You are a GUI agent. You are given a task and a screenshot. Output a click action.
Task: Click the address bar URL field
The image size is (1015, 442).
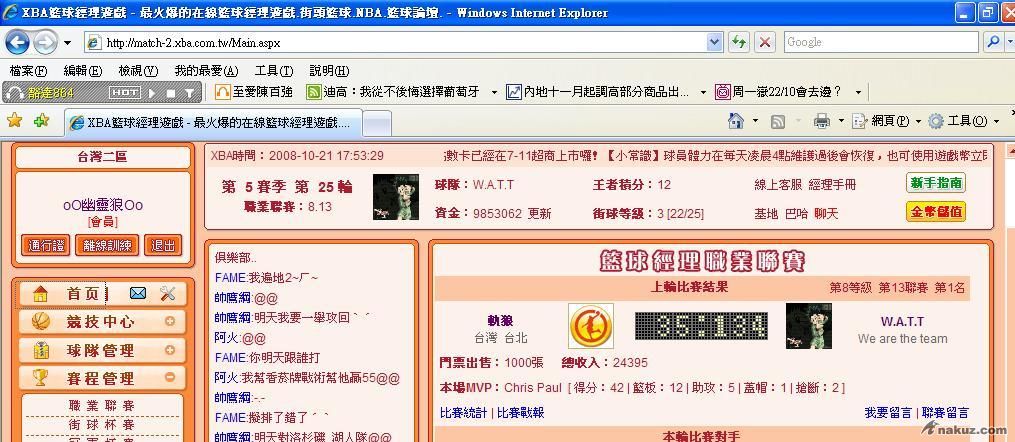pos(396,43)
